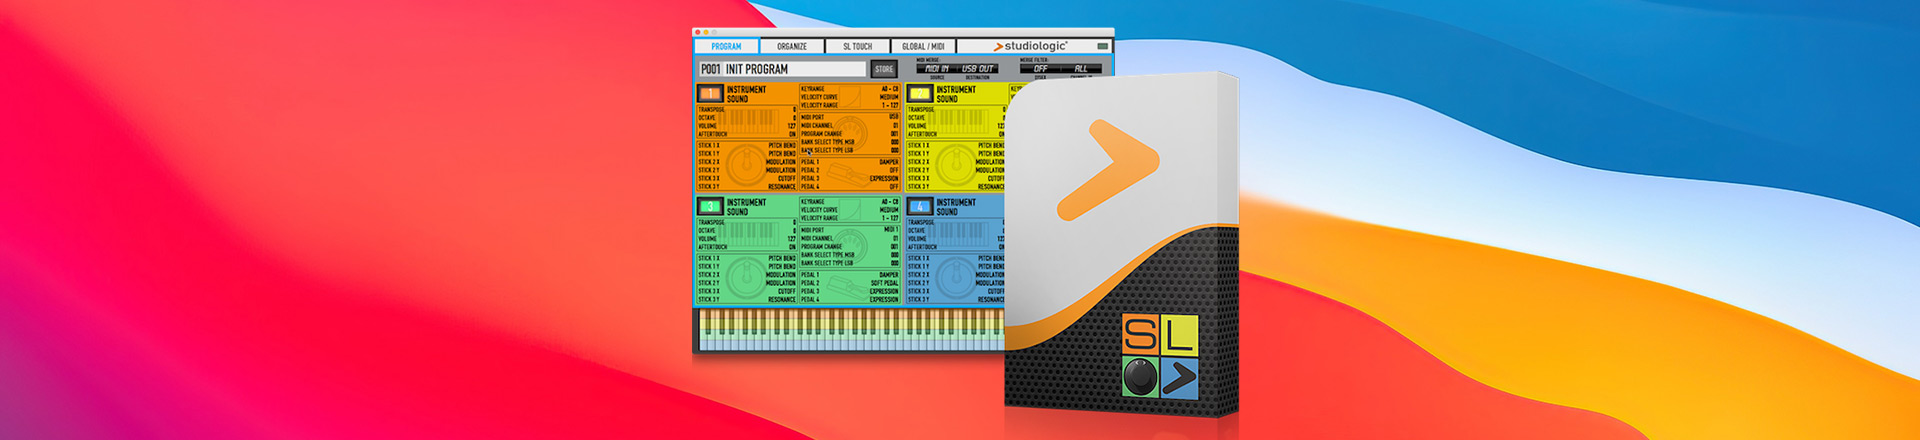Open the USB OUT merge destination selector

(978, 69)
